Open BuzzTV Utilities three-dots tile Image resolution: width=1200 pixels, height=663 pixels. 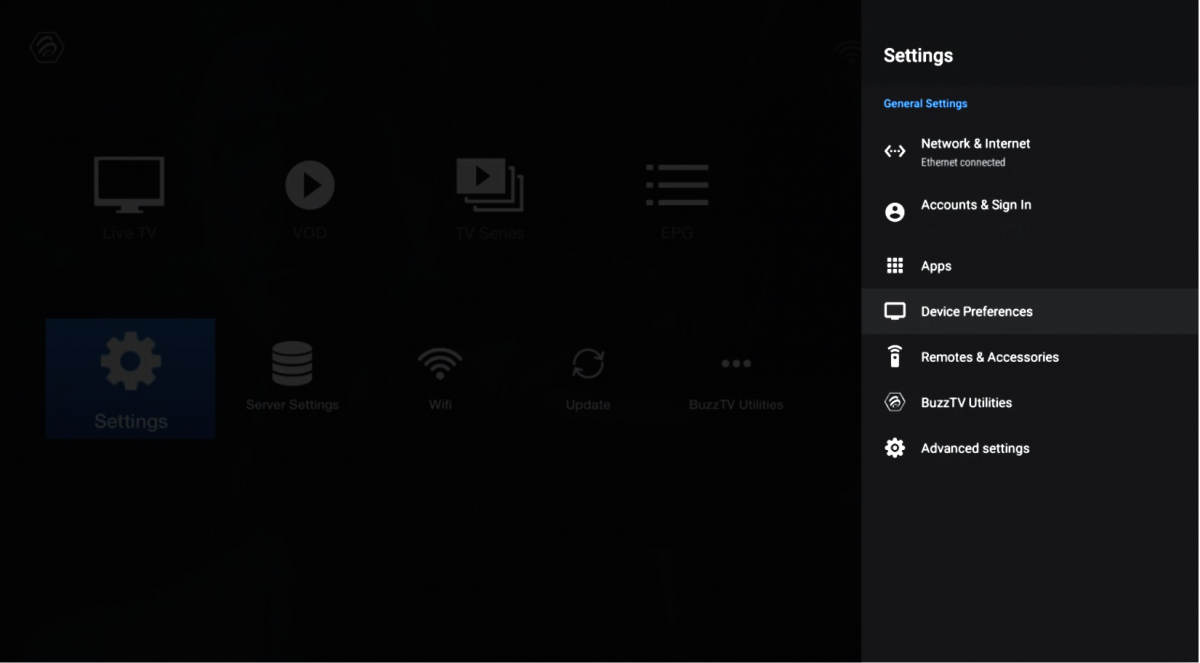[736, 375]
